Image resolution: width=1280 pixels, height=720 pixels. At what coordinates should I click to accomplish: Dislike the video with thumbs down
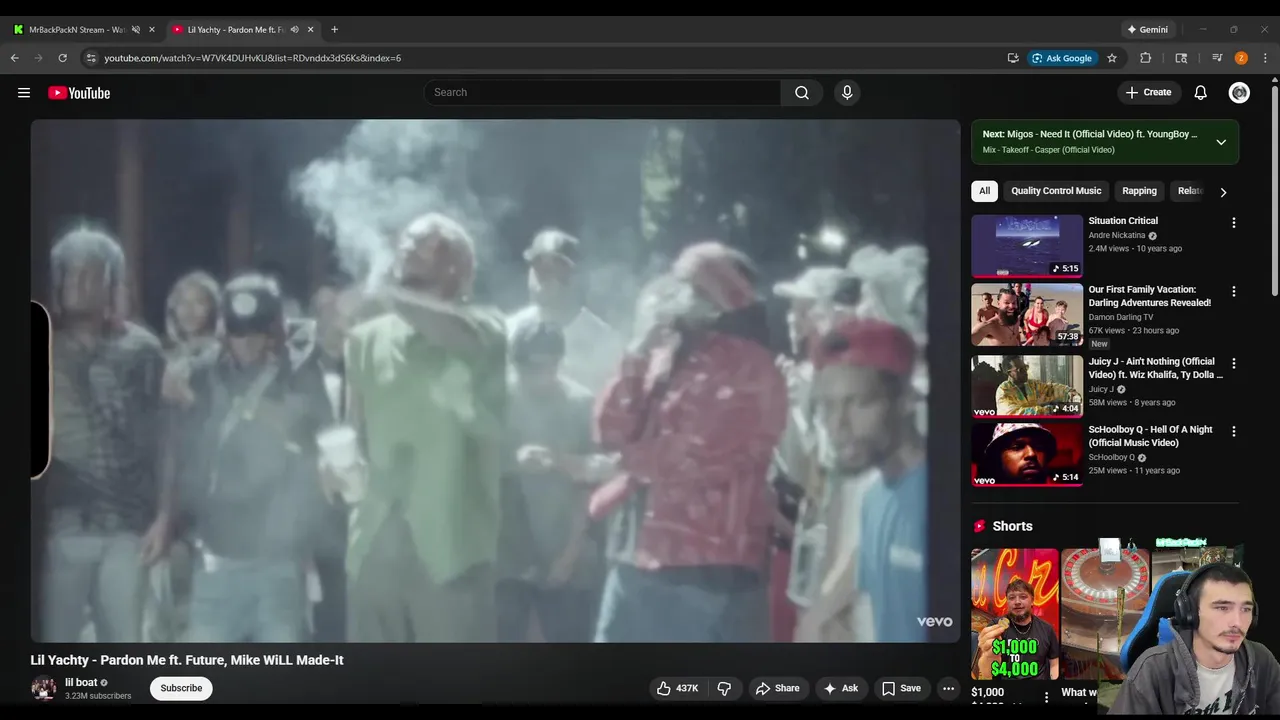(725, 688)
